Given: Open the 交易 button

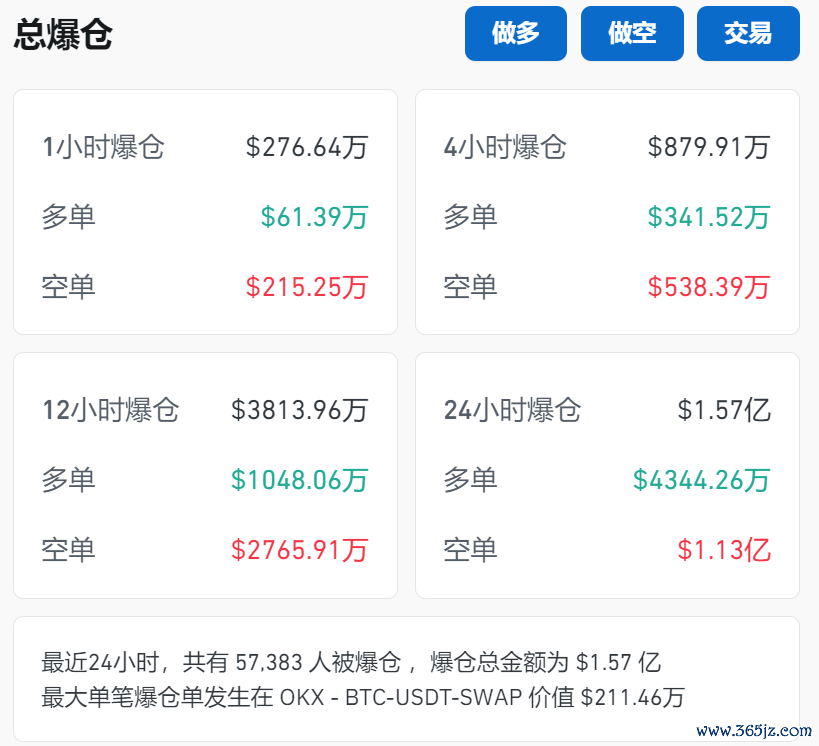Looking at the screenshot, I should [748, 33].
